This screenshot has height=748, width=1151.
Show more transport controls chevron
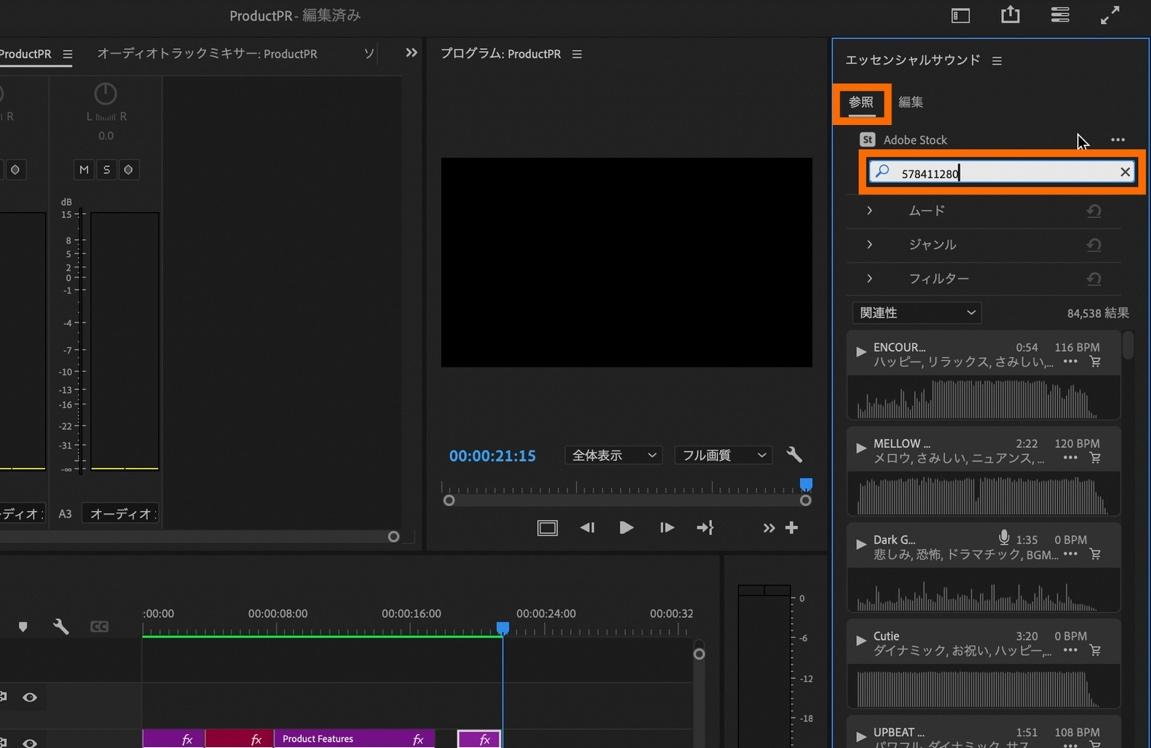point(769,528)
